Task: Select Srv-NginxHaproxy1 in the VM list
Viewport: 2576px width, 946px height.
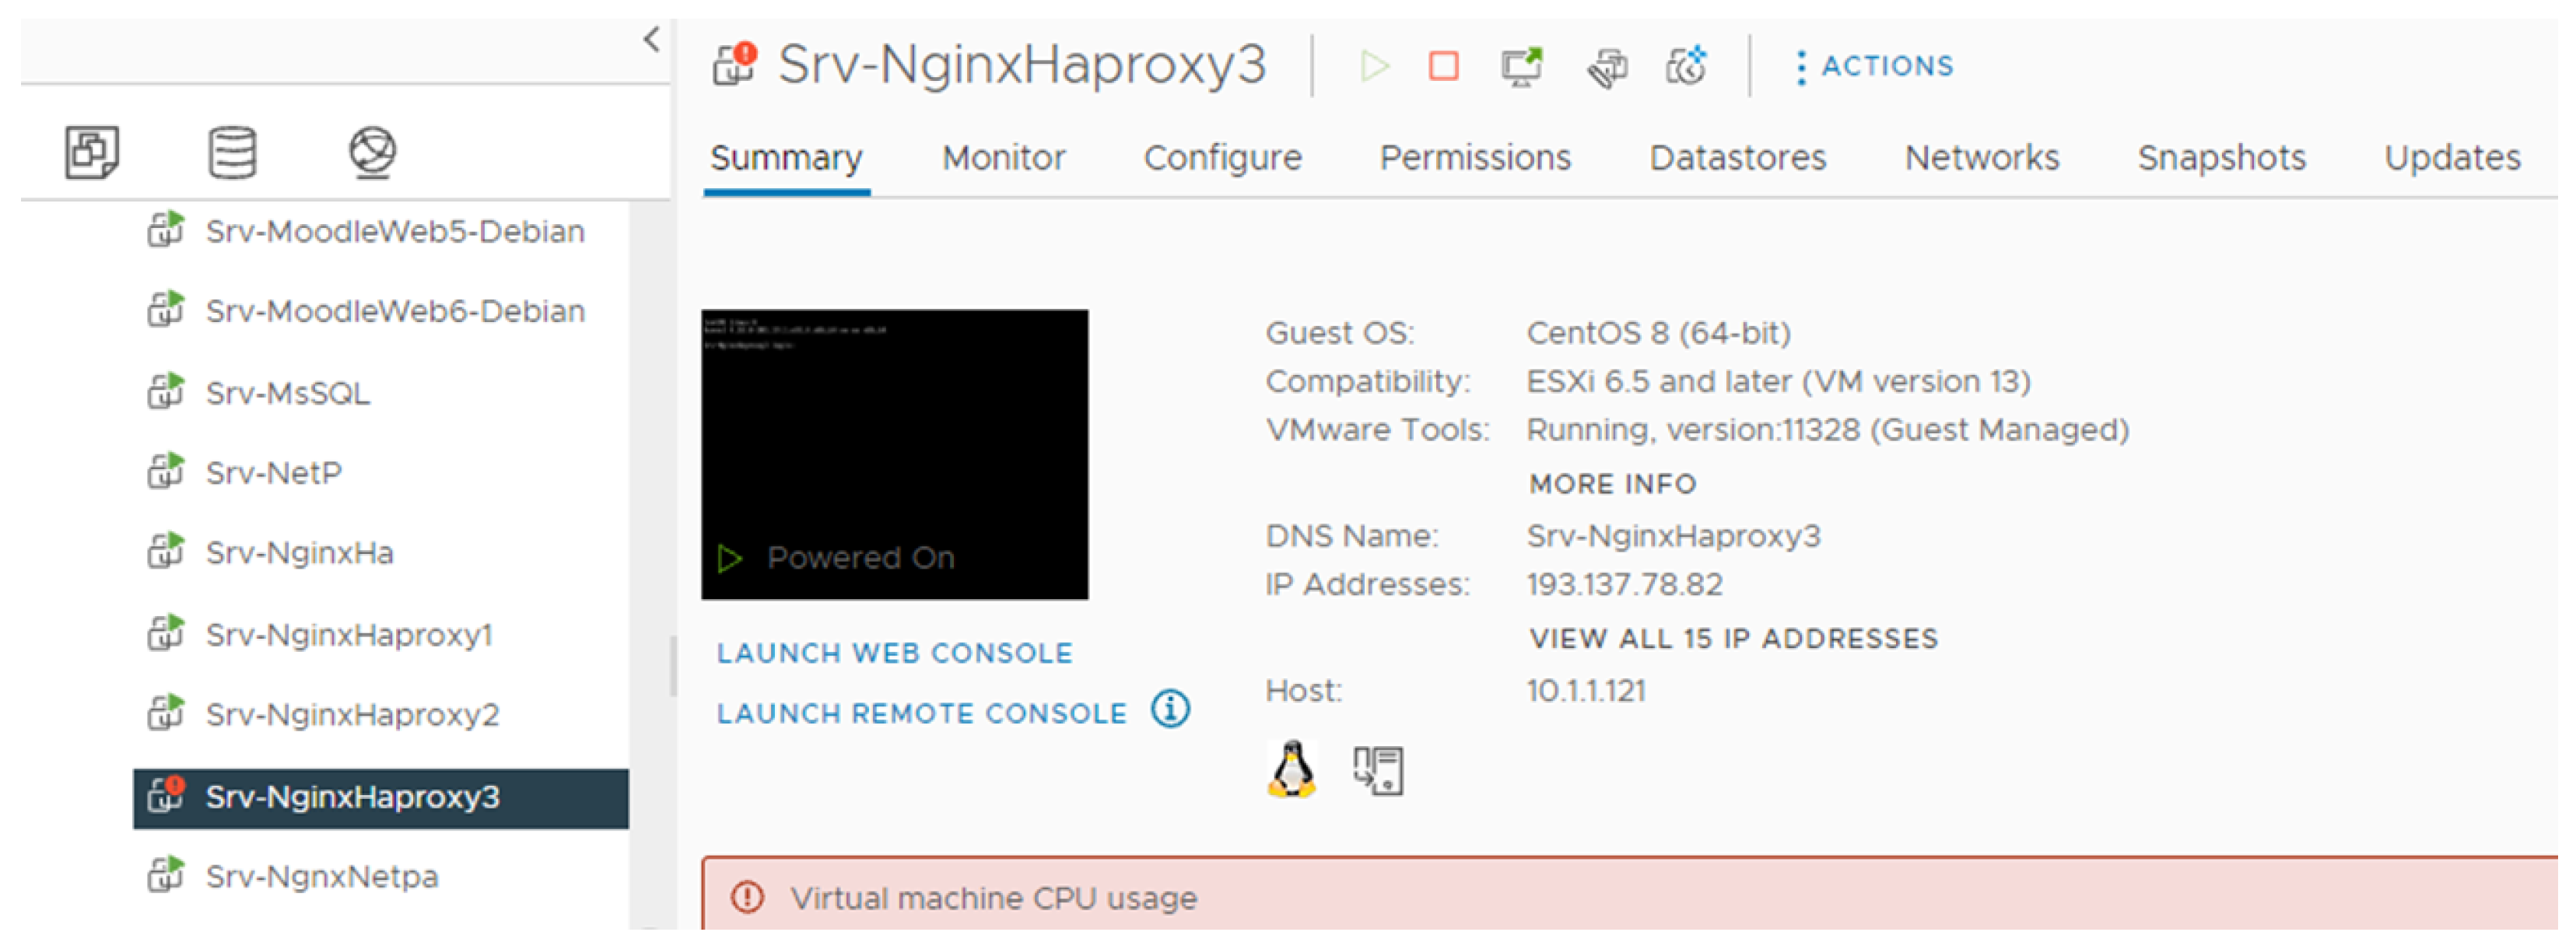Action: [349, 635]
